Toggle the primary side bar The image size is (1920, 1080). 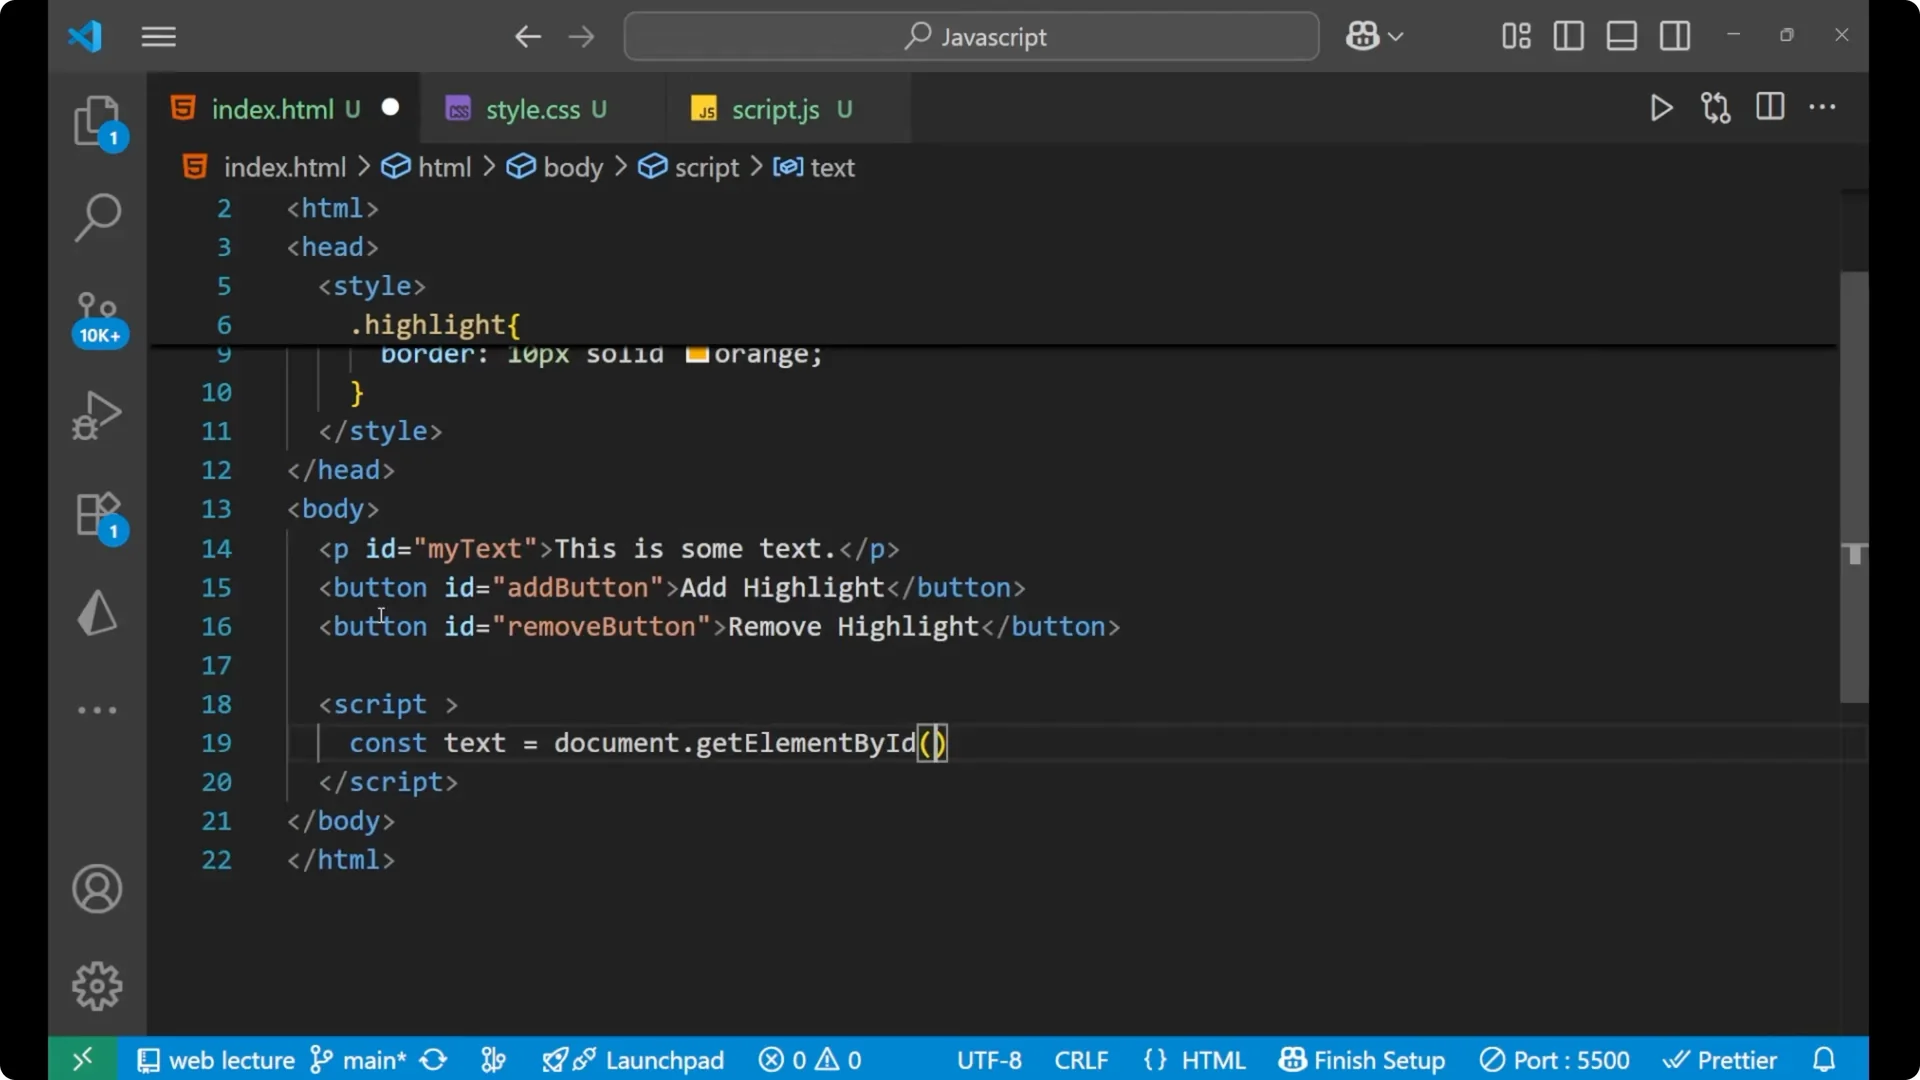pos(1567,36)
